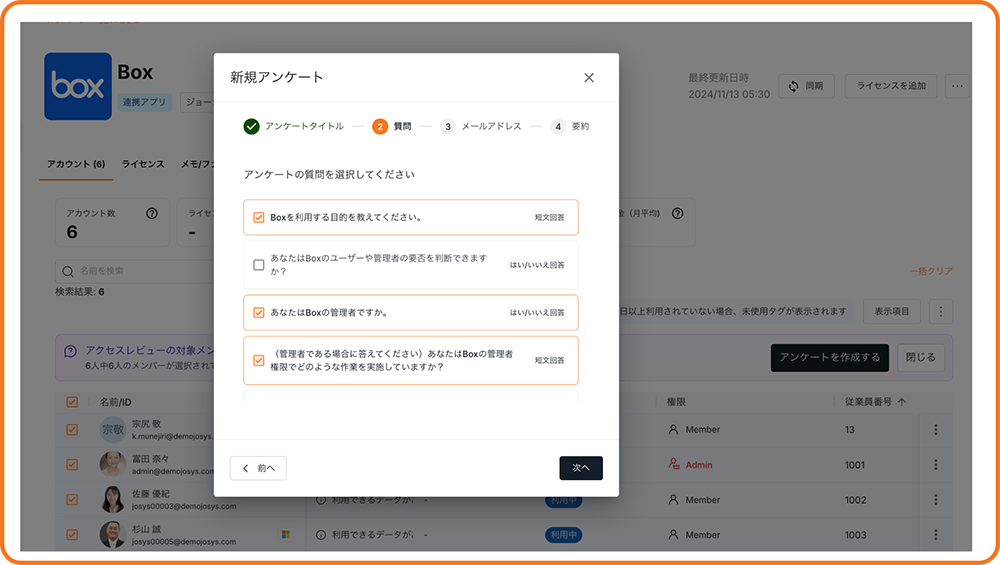Sort by 従業員番号 arrow

[902, 402]
